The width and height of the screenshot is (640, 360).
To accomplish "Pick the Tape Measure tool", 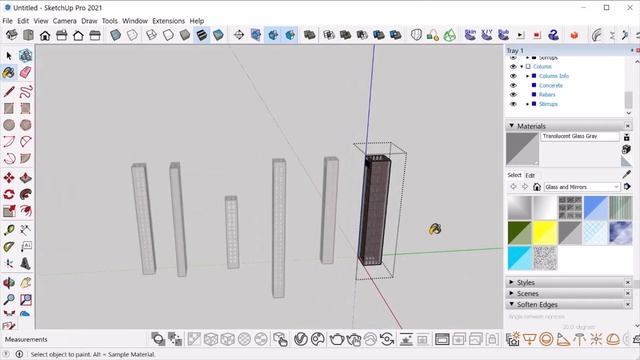I will 9,230.
